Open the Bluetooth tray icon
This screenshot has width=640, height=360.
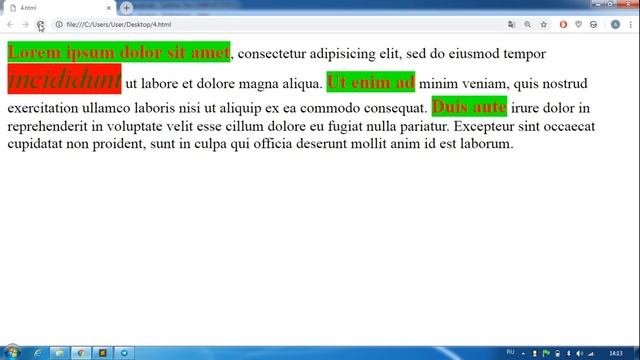[569, 353]
